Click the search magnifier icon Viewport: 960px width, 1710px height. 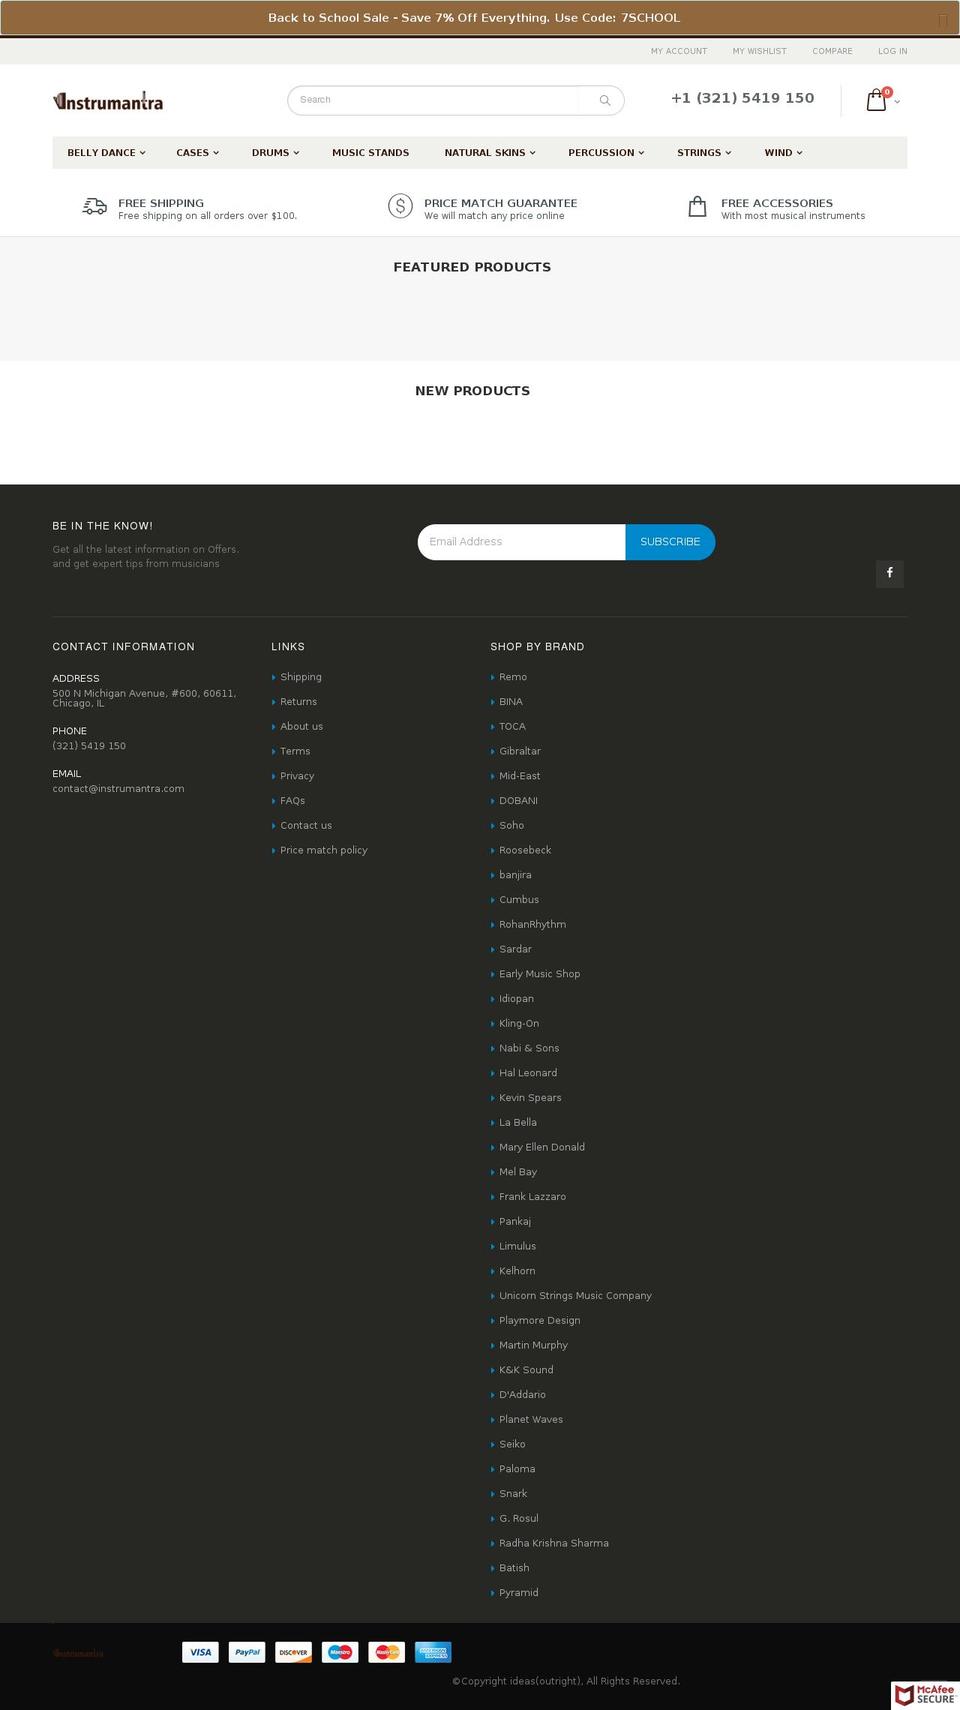tap(604, 100)
